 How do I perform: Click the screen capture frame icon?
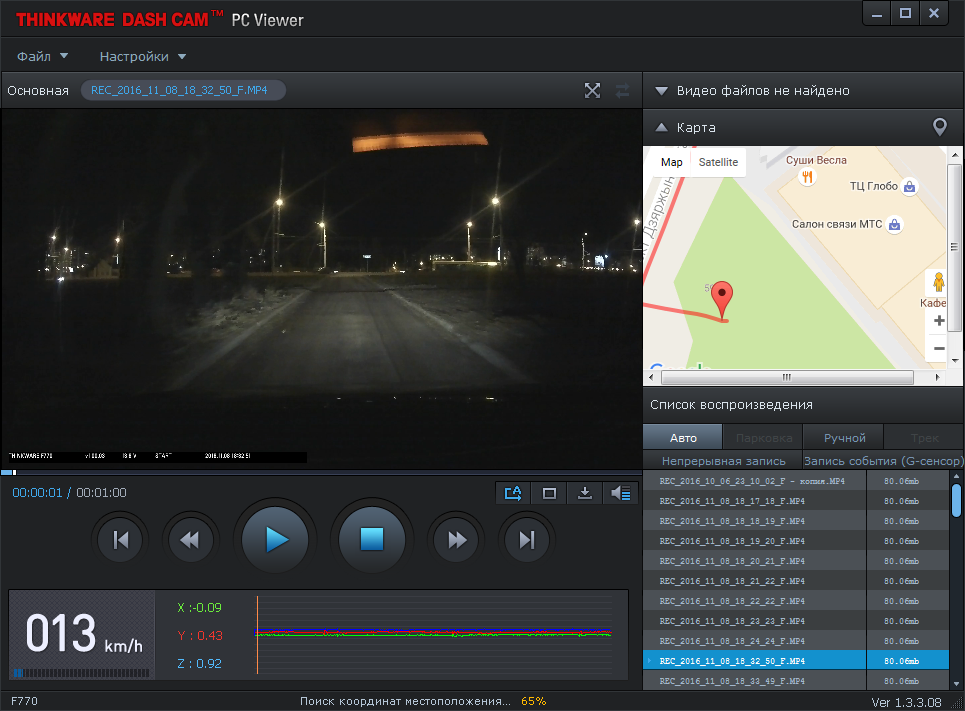pyautogui.click(x=549, y=493)
